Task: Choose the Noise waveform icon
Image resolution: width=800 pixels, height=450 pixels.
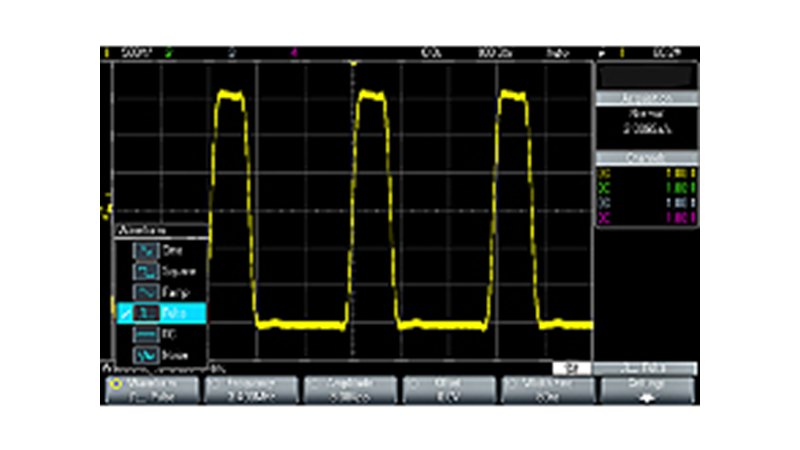Action: point(148,354)
